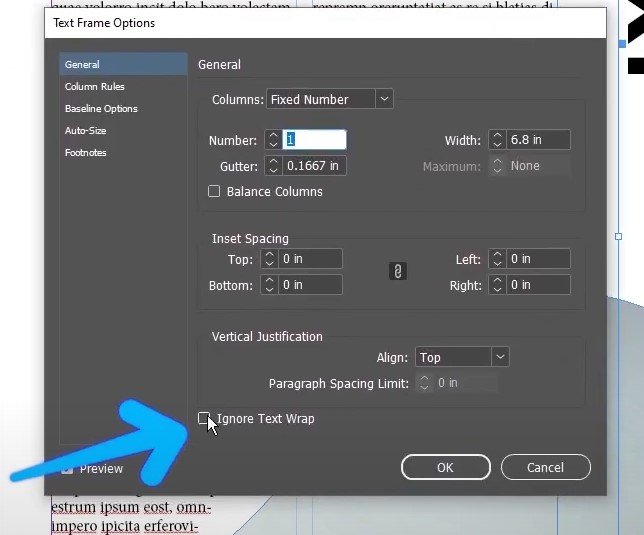
Task: Click the Bottom inset stepper arrows
Action: [x=269, y=285]
